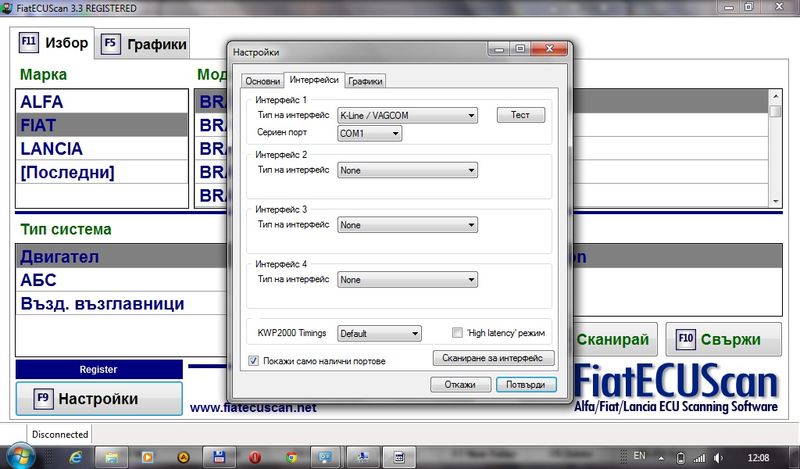
Task: Open Windows Explorer folder icon in taskbar
Action: 113,456
